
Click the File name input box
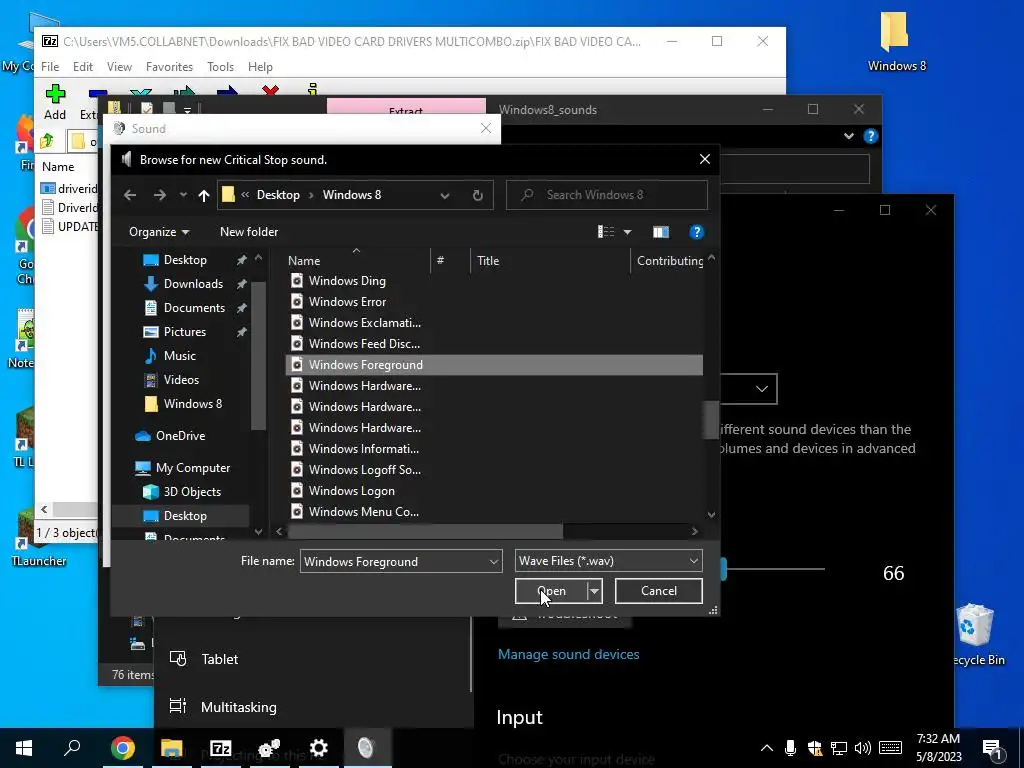393,561
